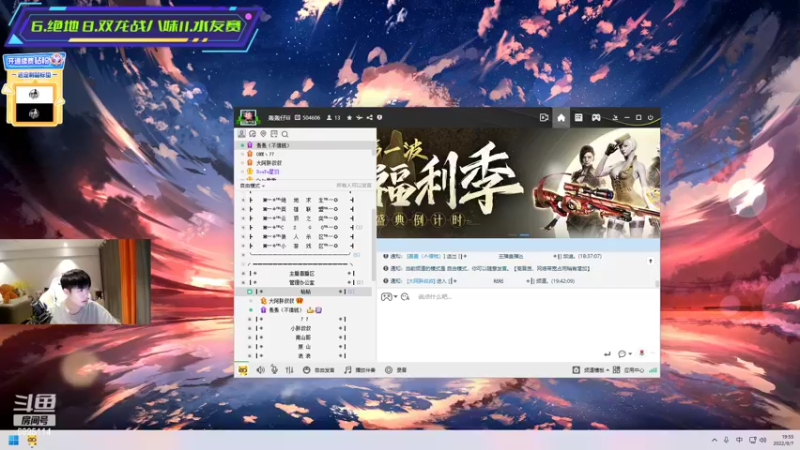The width and height of the screenshot is (800, 450).
Task: Mute the speaker output
Action: (261, 370)
